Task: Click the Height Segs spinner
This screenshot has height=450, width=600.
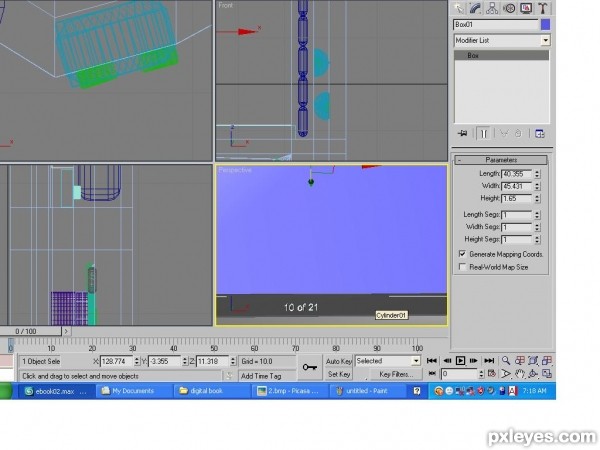Action: click(537, 240)
